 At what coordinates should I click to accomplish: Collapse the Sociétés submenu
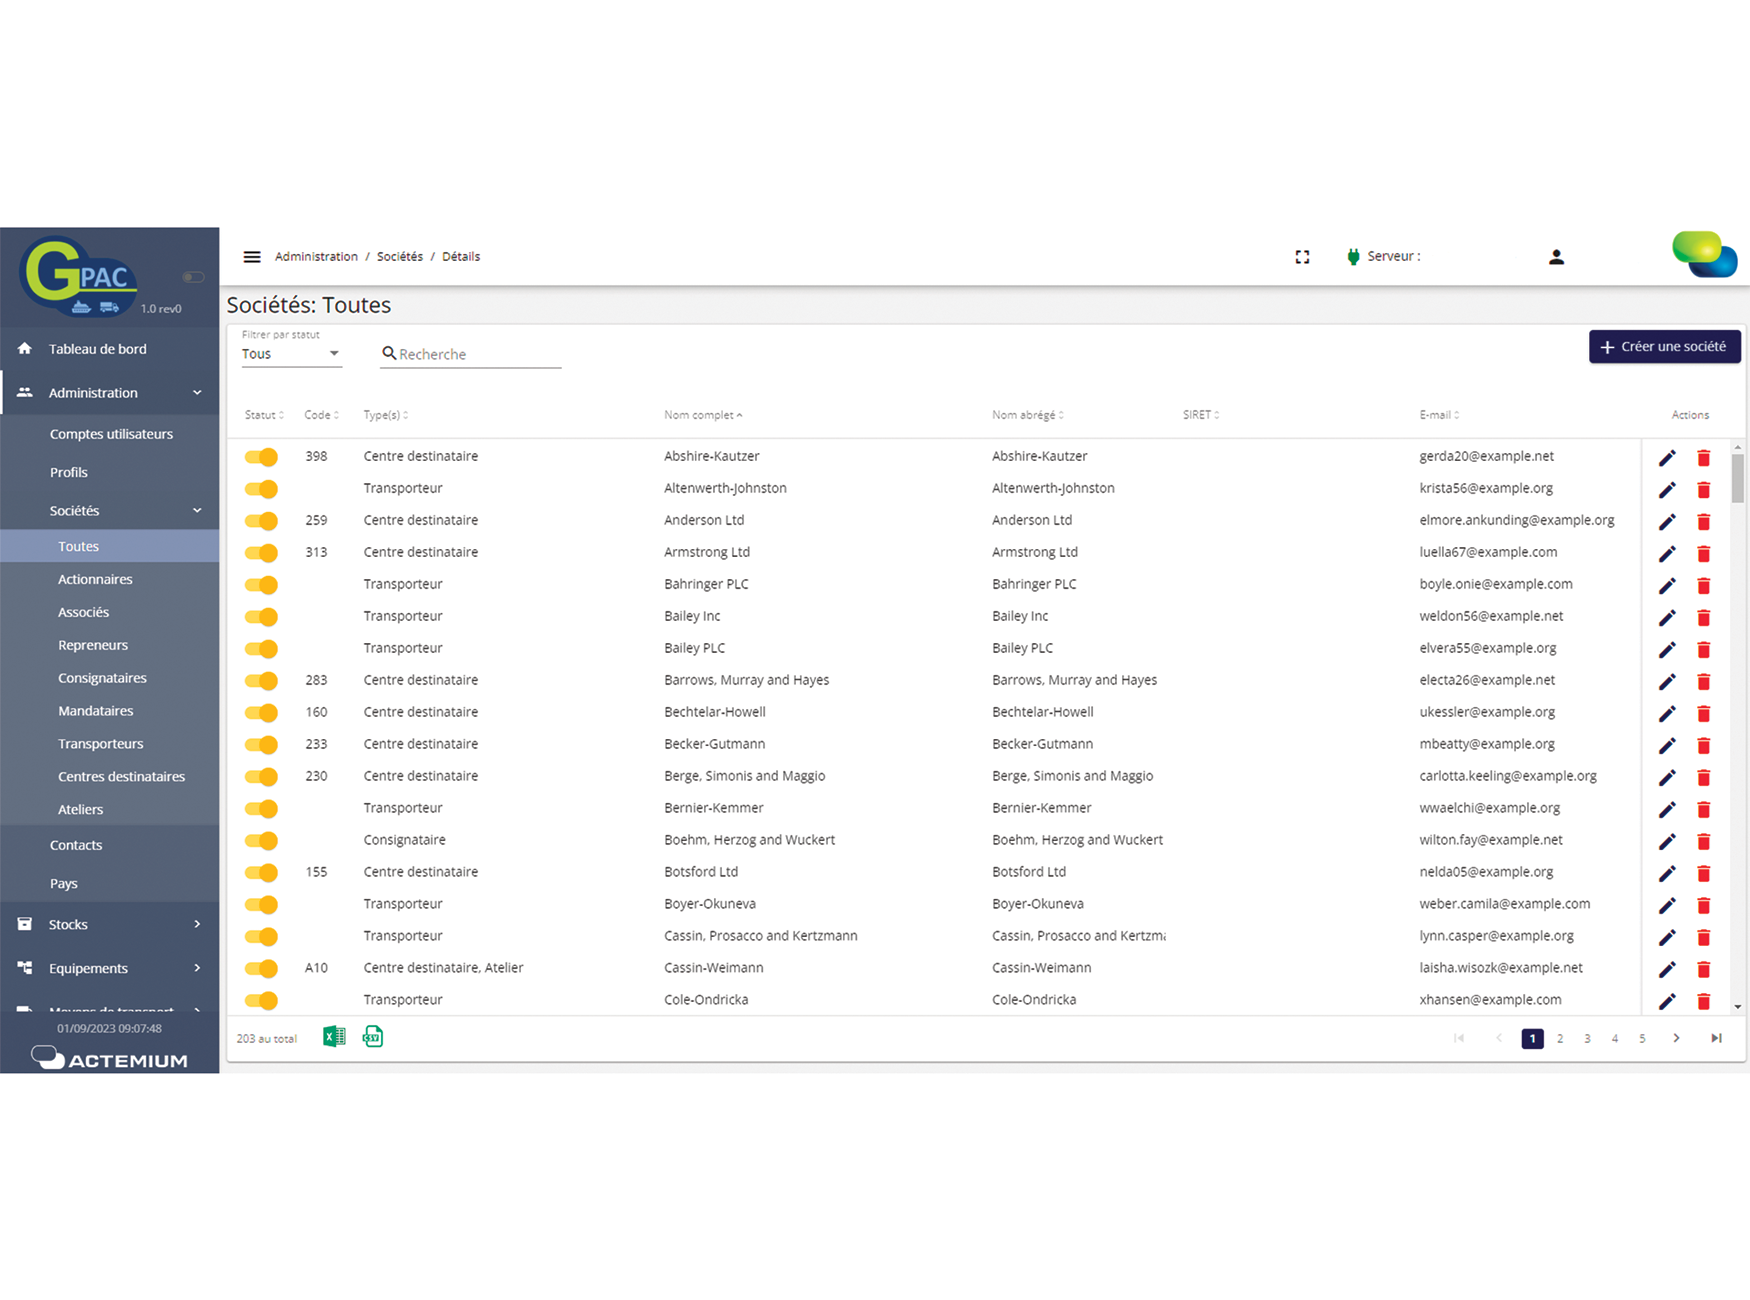coord(197,511)
